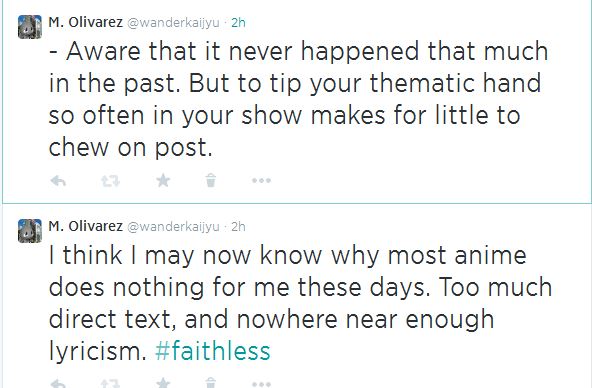Click the avatar on the first tweet
The height and width of the screenshot is (388, 592).
pyautogui.click(x=30, y=27)
